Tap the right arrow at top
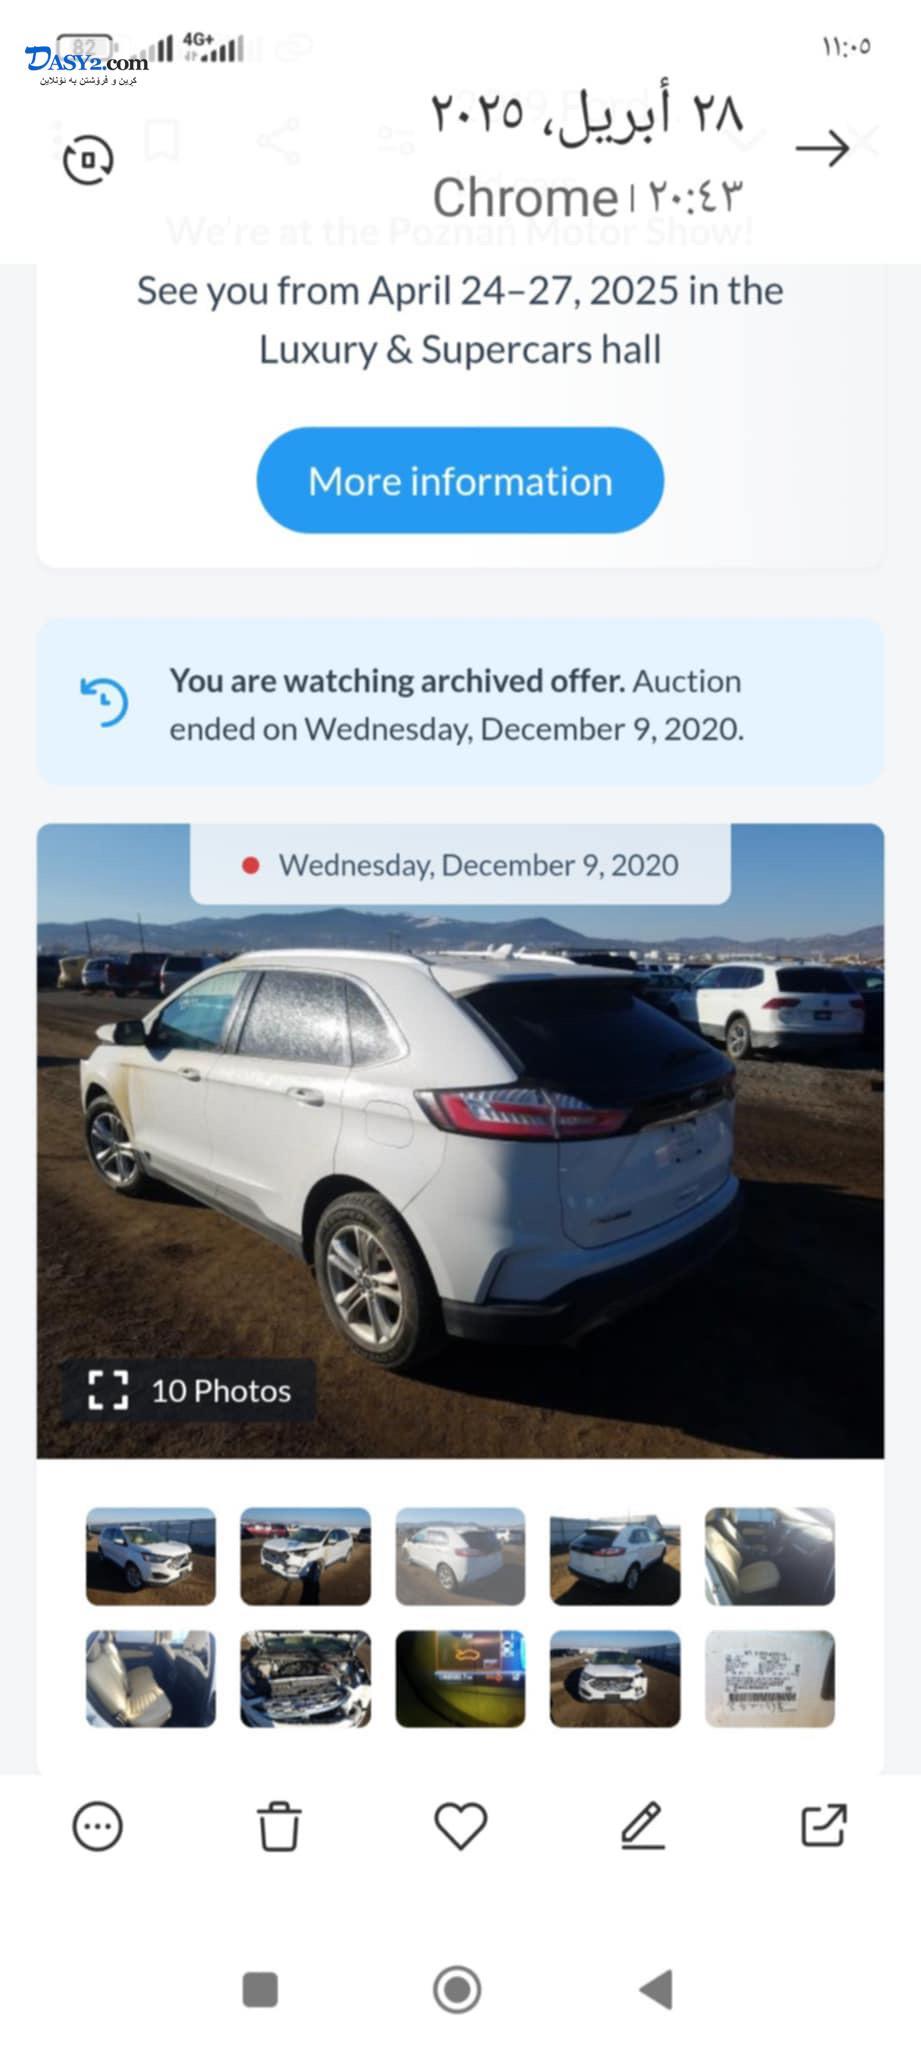 point(822,149)
